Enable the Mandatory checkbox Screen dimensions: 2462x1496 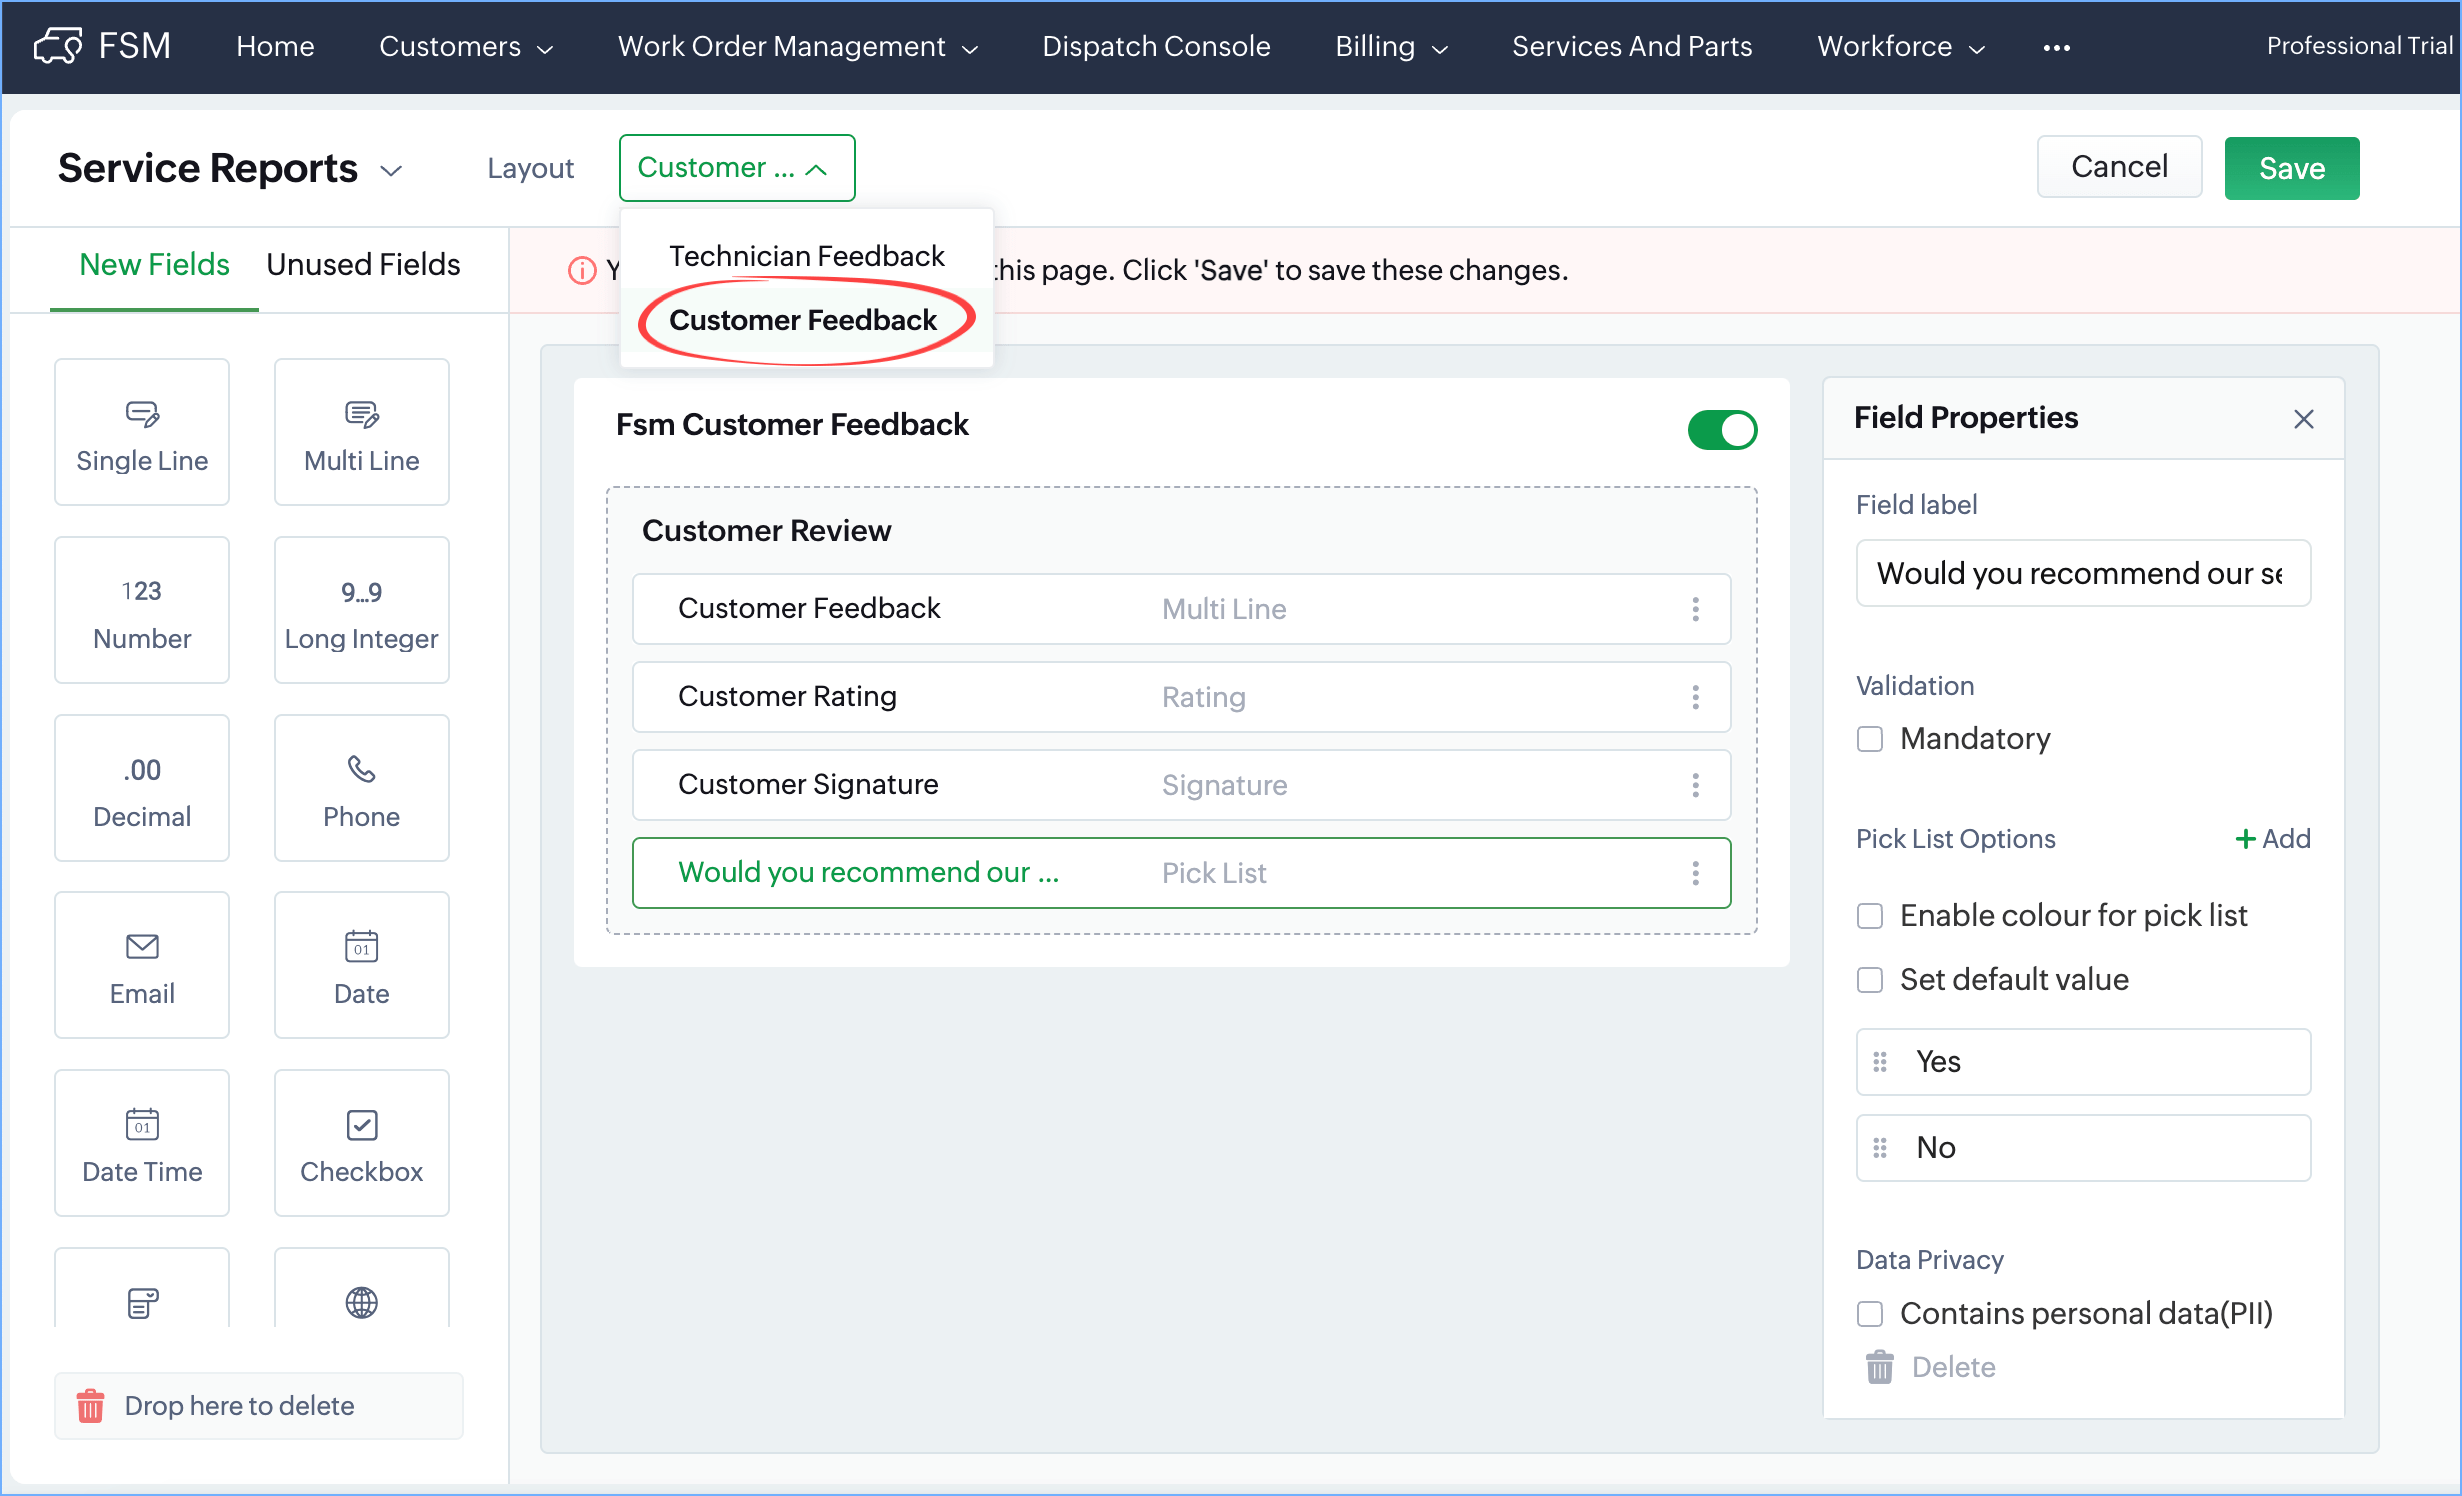coord(1869,739)
